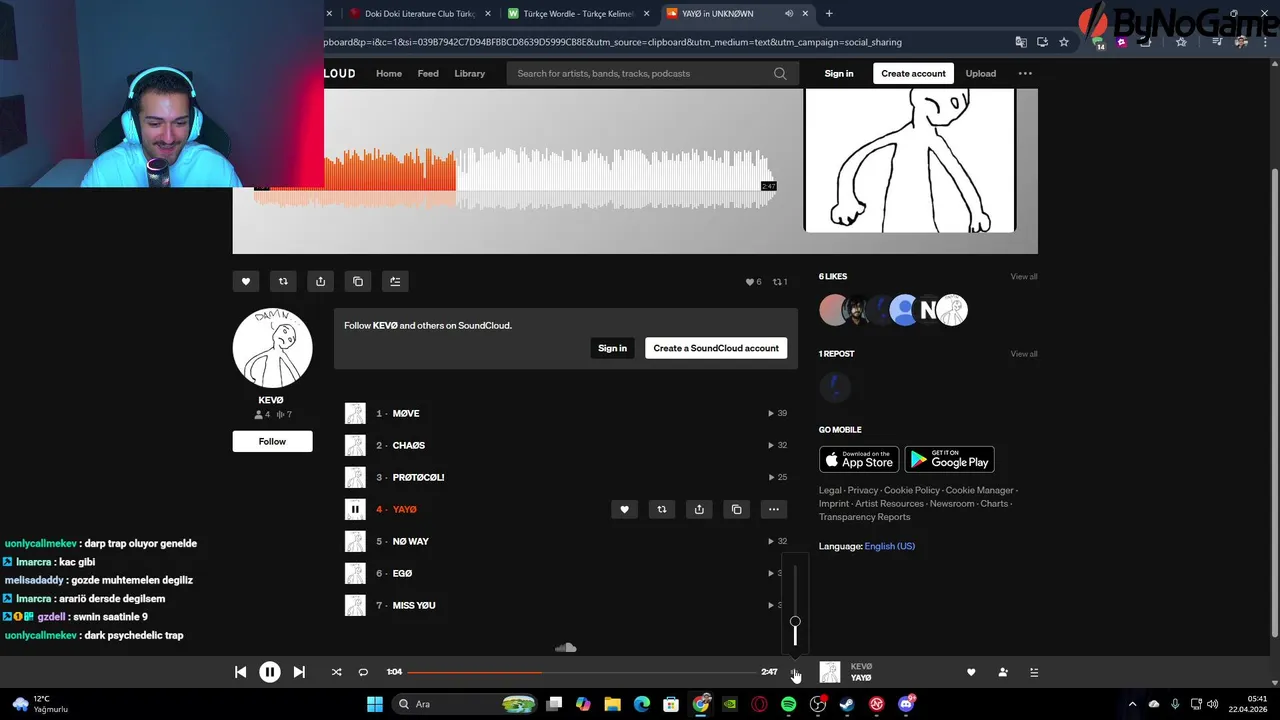Click the volume slider handle

tap(795, 622)
